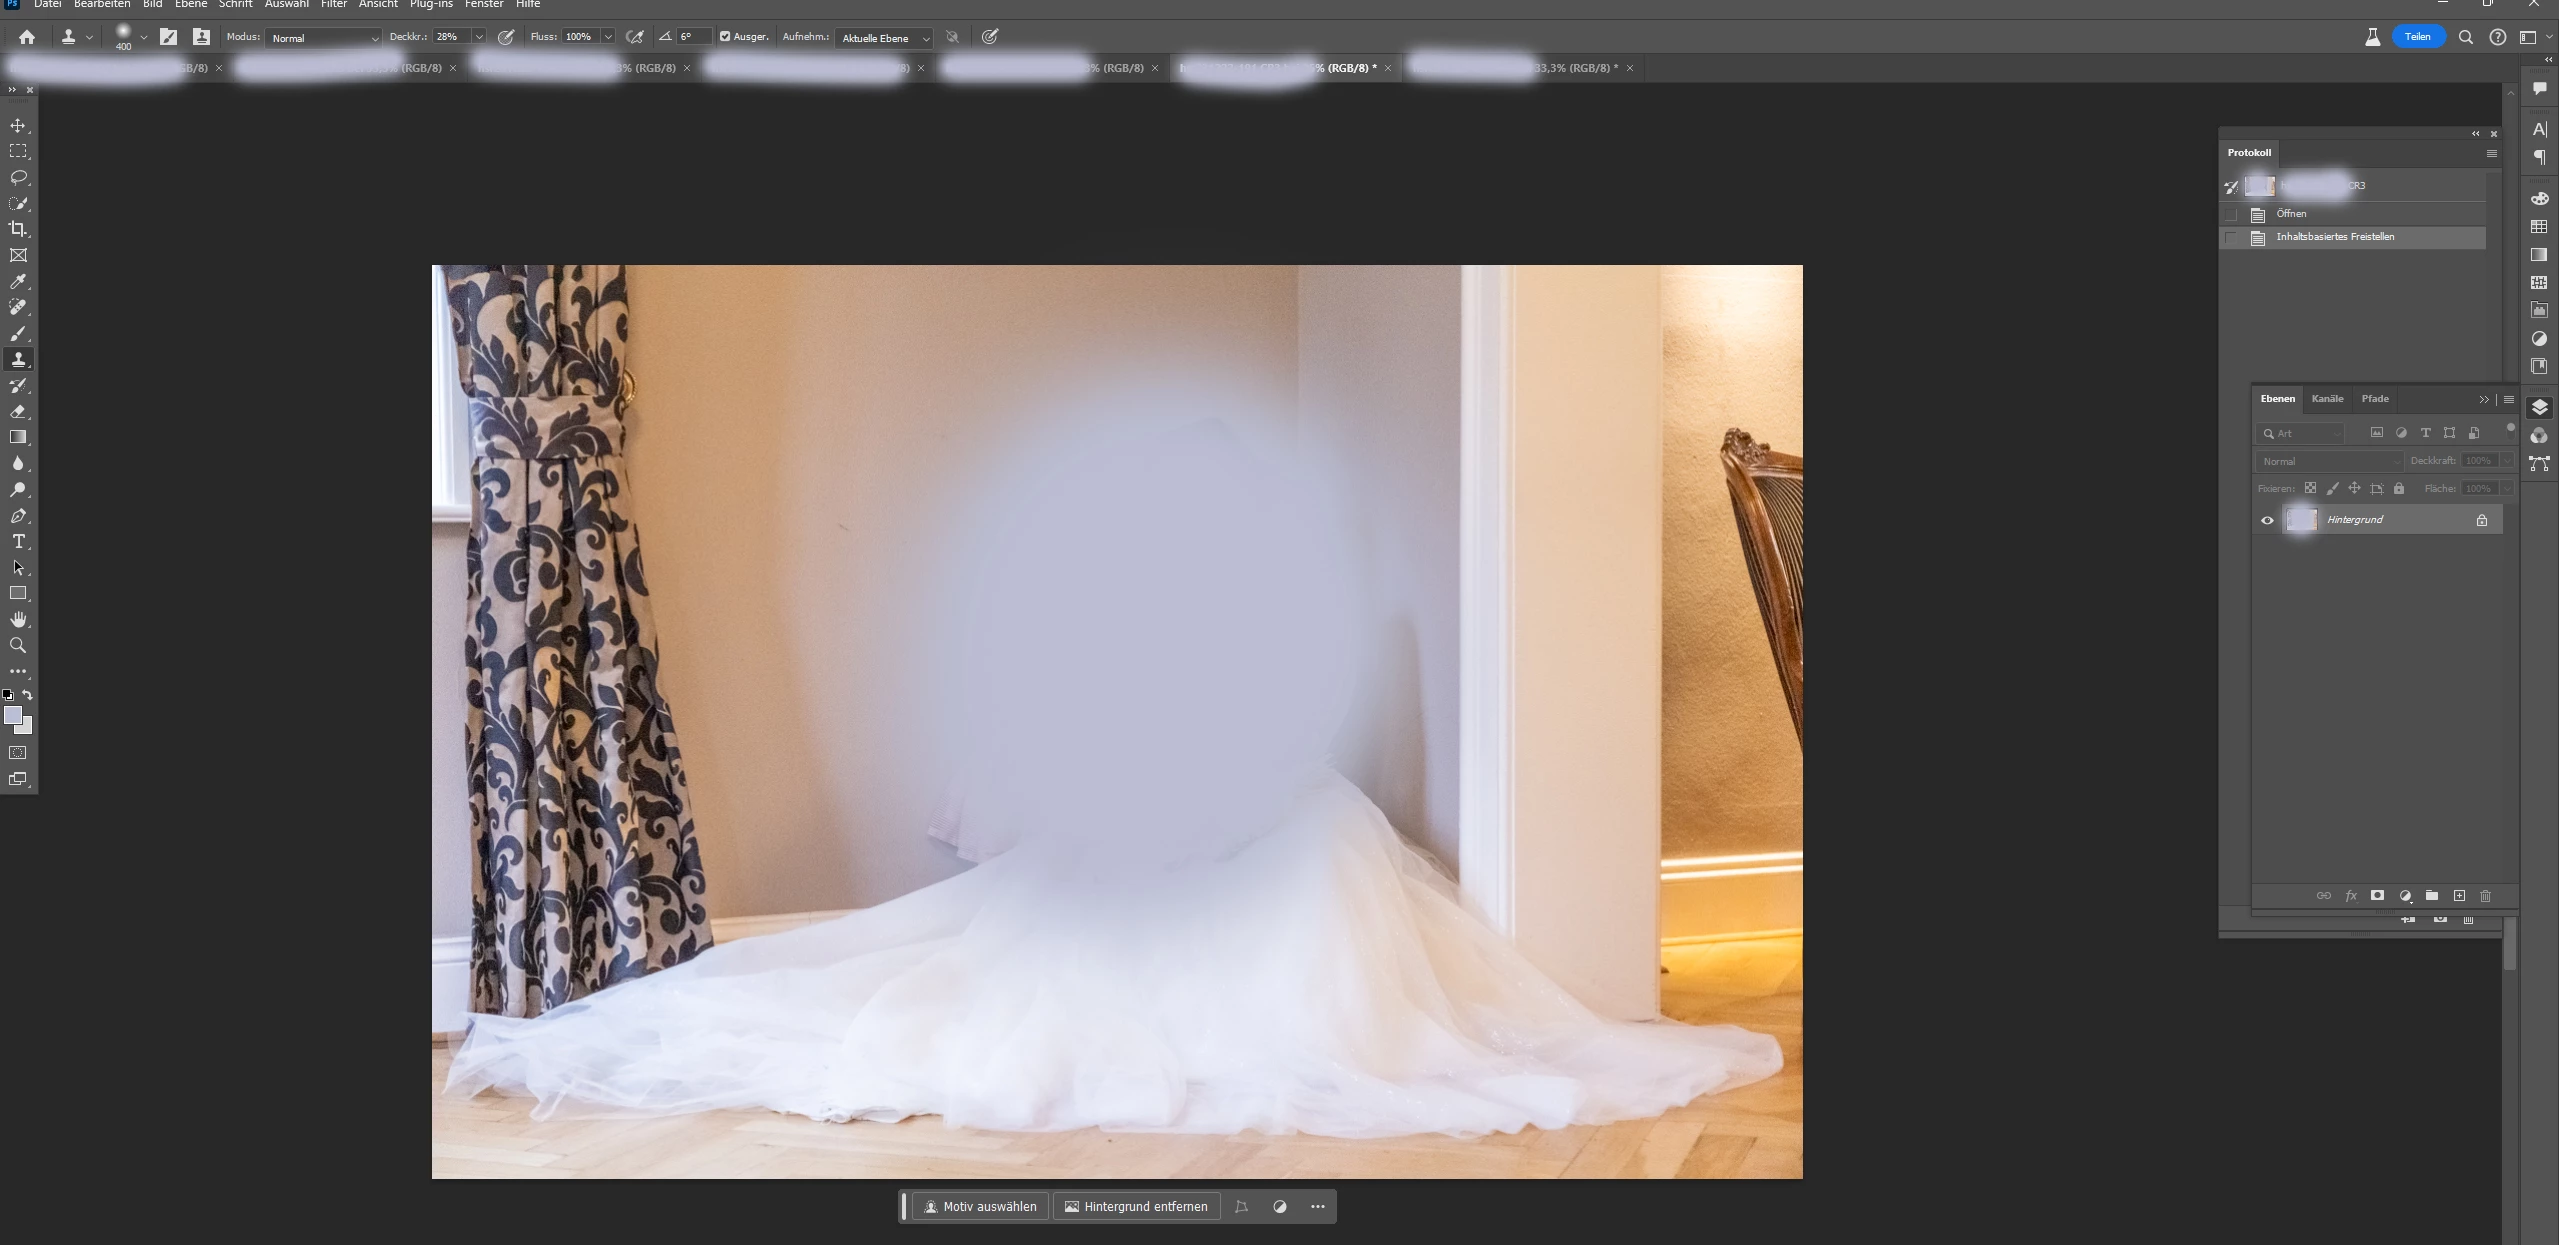Select the Eyedropper tool
2559x1245 pixels.
click(x=18, y=282)
